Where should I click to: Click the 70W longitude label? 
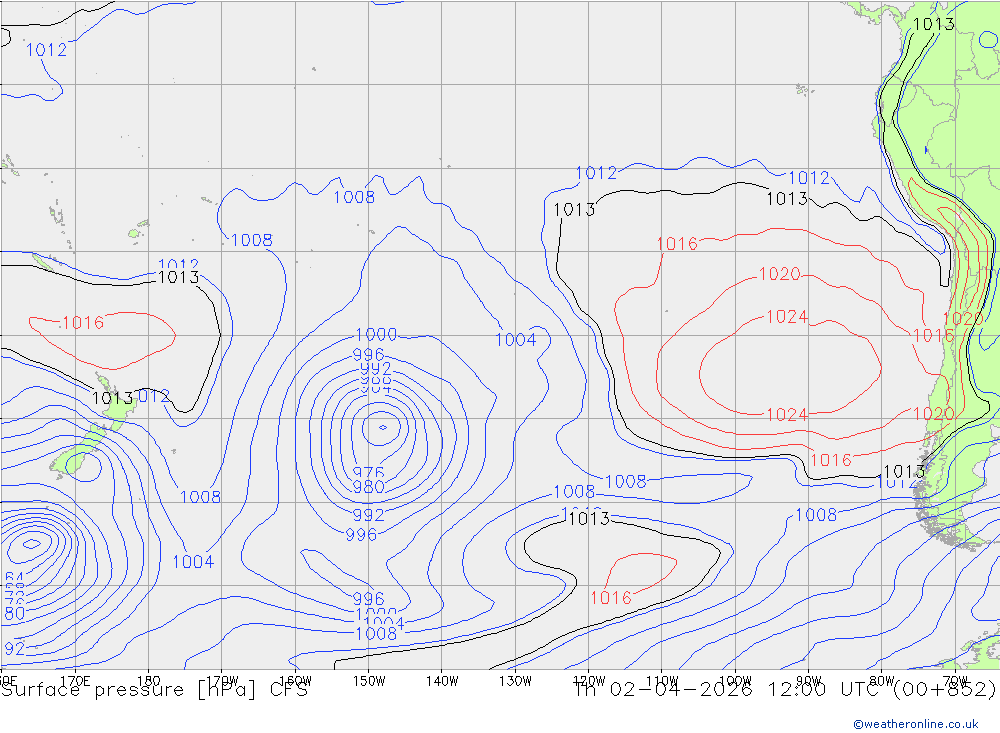coord(955,681)
